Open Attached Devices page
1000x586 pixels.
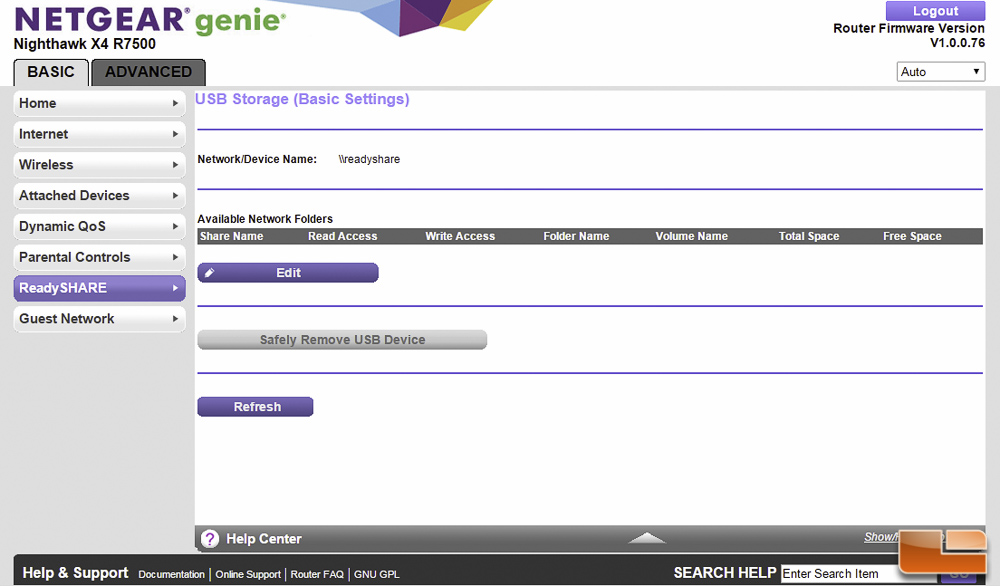(x=99, y=196)
